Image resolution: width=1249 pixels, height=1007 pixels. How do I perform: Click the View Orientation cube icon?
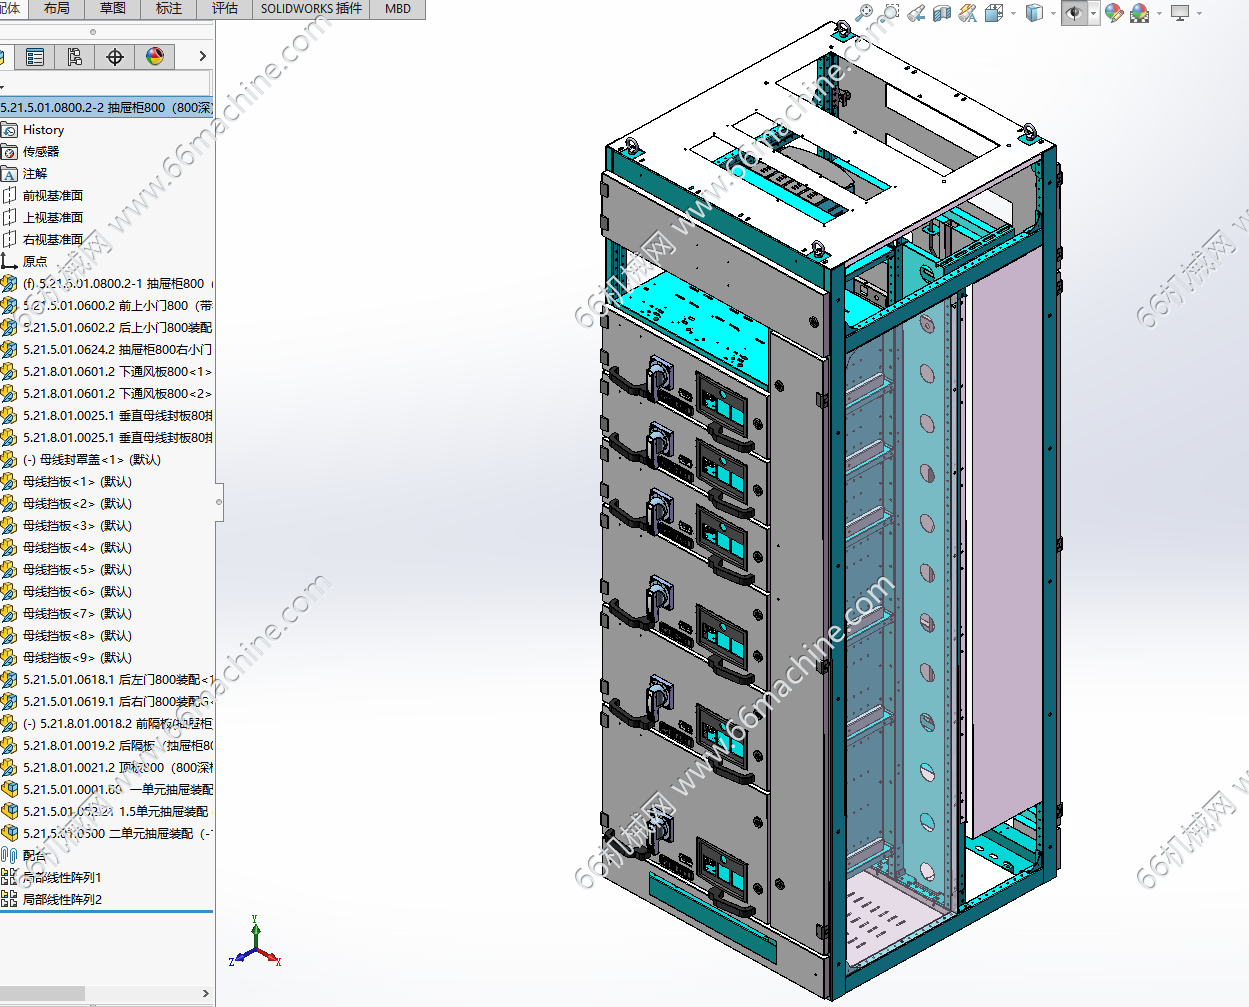pos(994,13)
